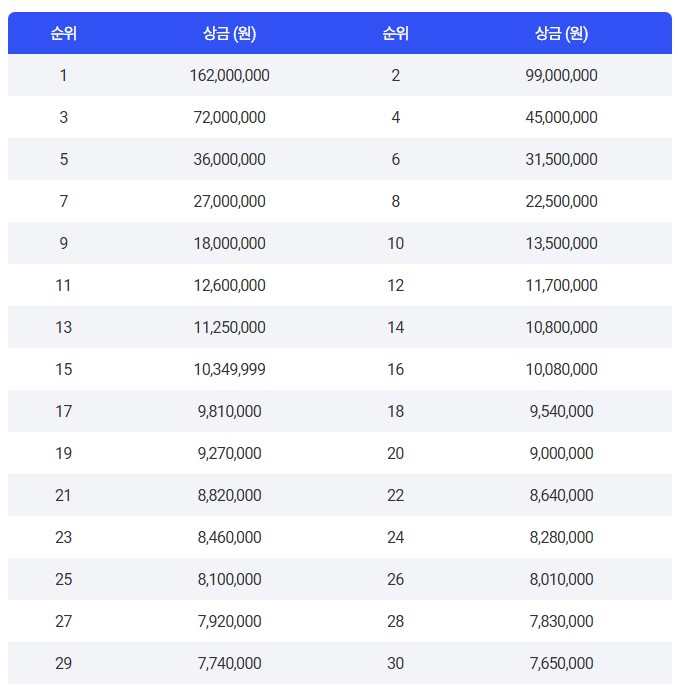The image size is (678, 685).
Task: Select prize amount 8,640,000
Action: [561, 495]
